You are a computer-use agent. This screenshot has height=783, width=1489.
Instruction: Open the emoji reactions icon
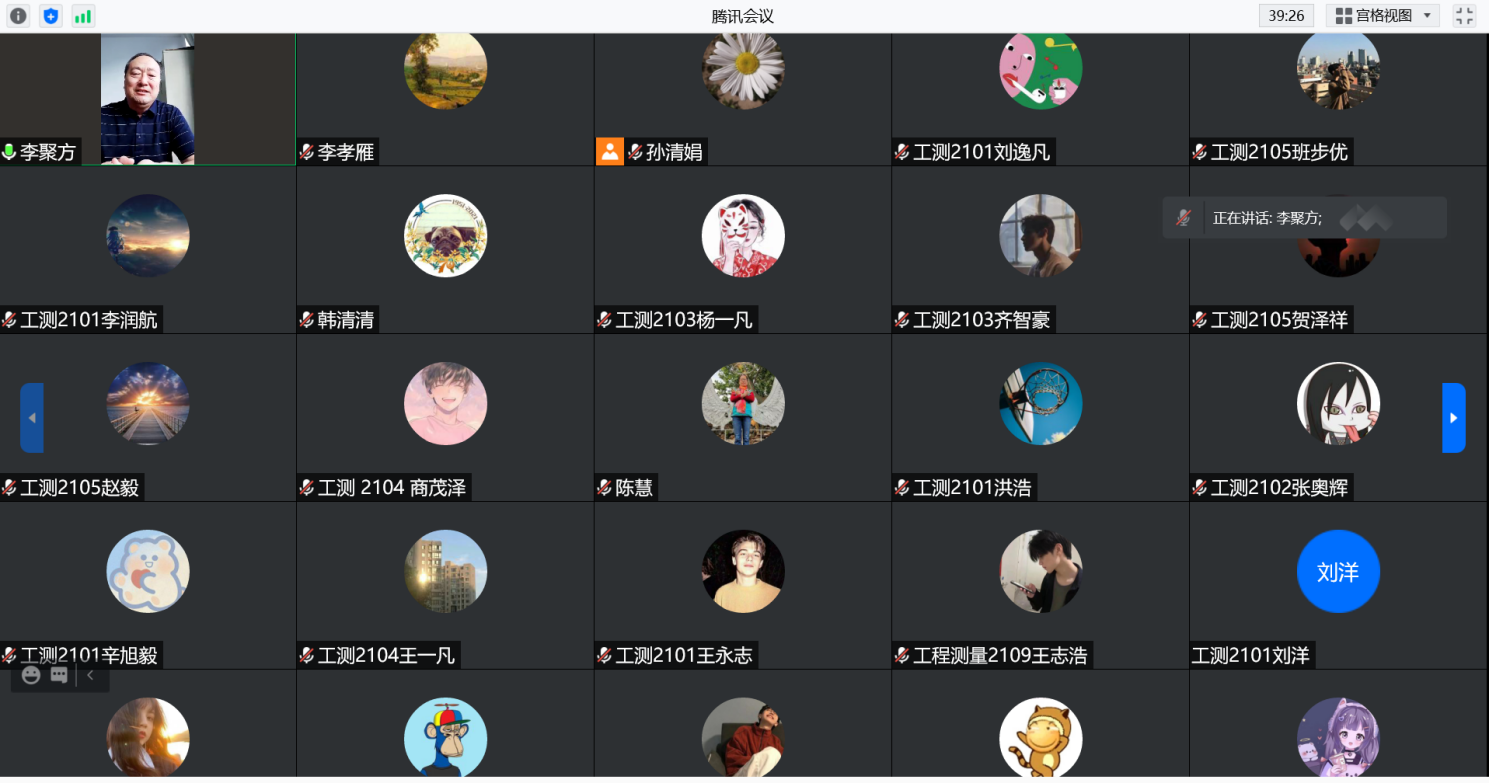(x=31, y=675)
